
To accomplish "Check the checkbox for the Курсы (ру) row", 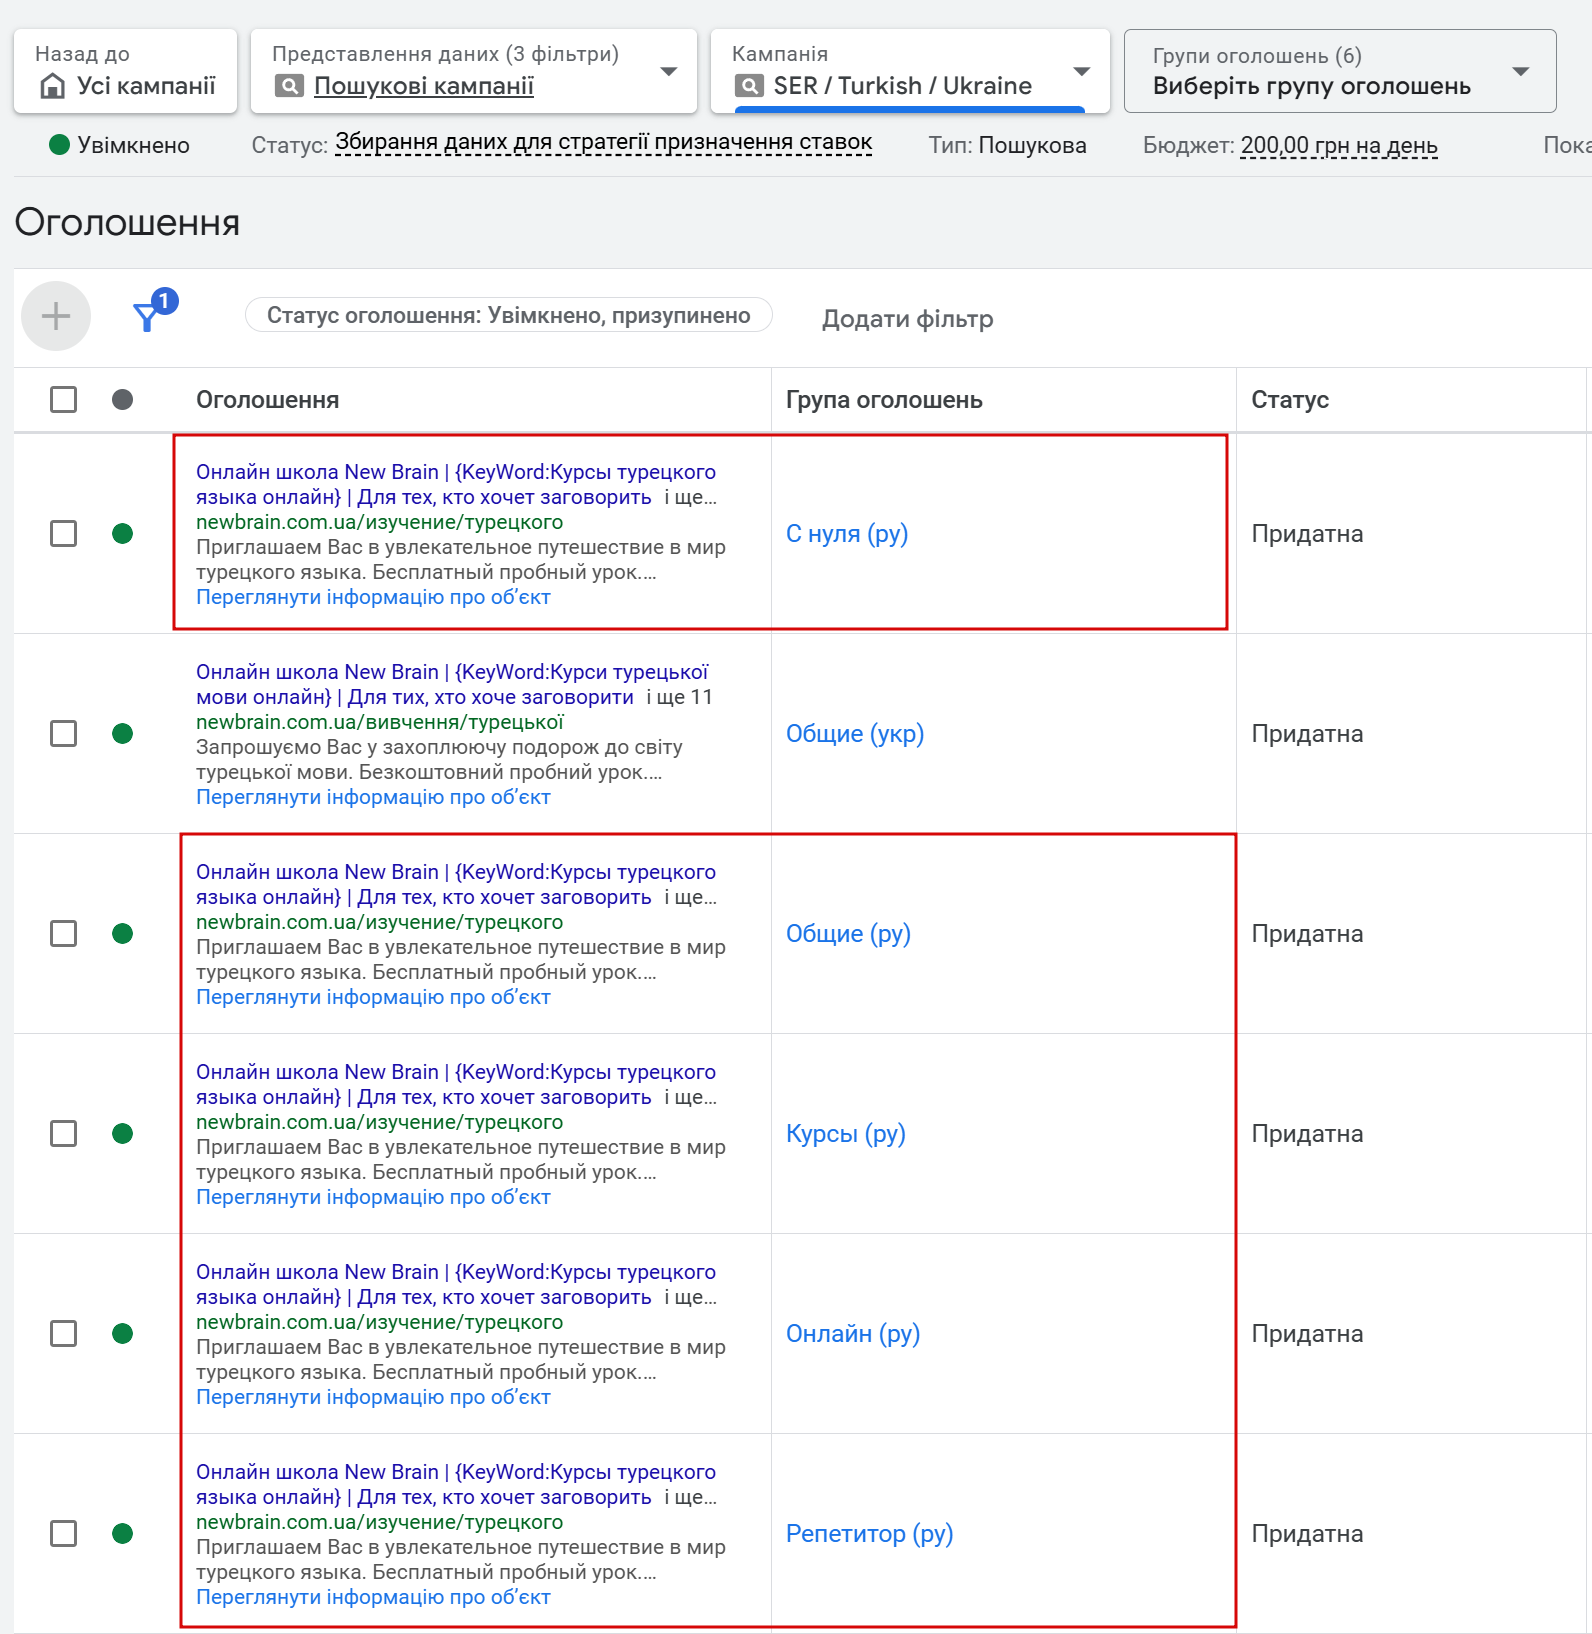I will tap(63, 1134).
